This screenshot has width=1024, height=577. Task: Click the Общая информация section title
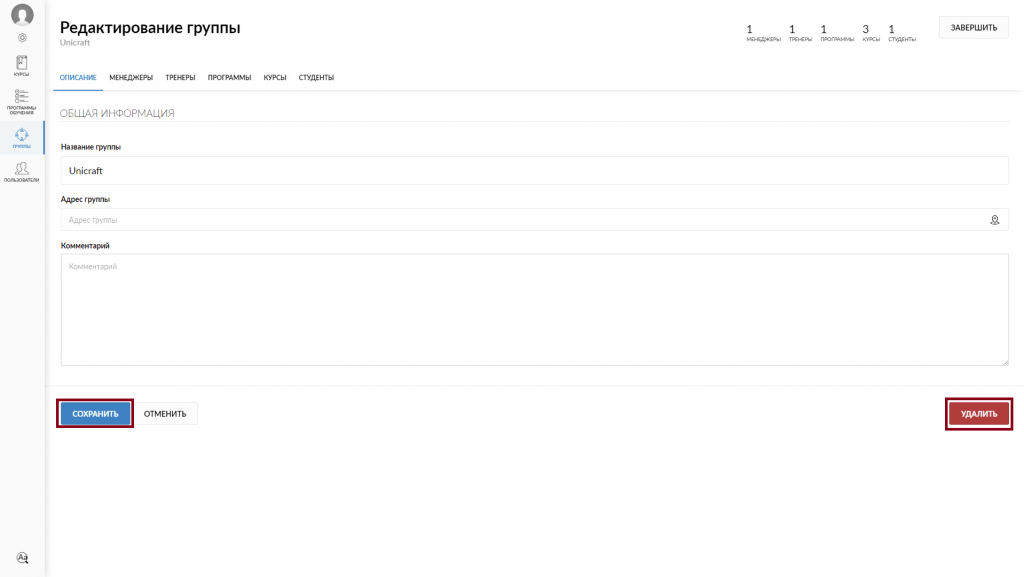tap(117, 113)
